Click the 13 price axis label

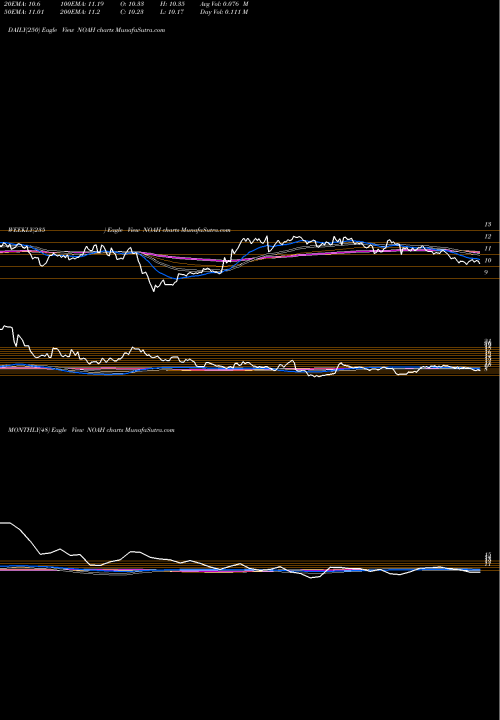(x=488, y=225)
